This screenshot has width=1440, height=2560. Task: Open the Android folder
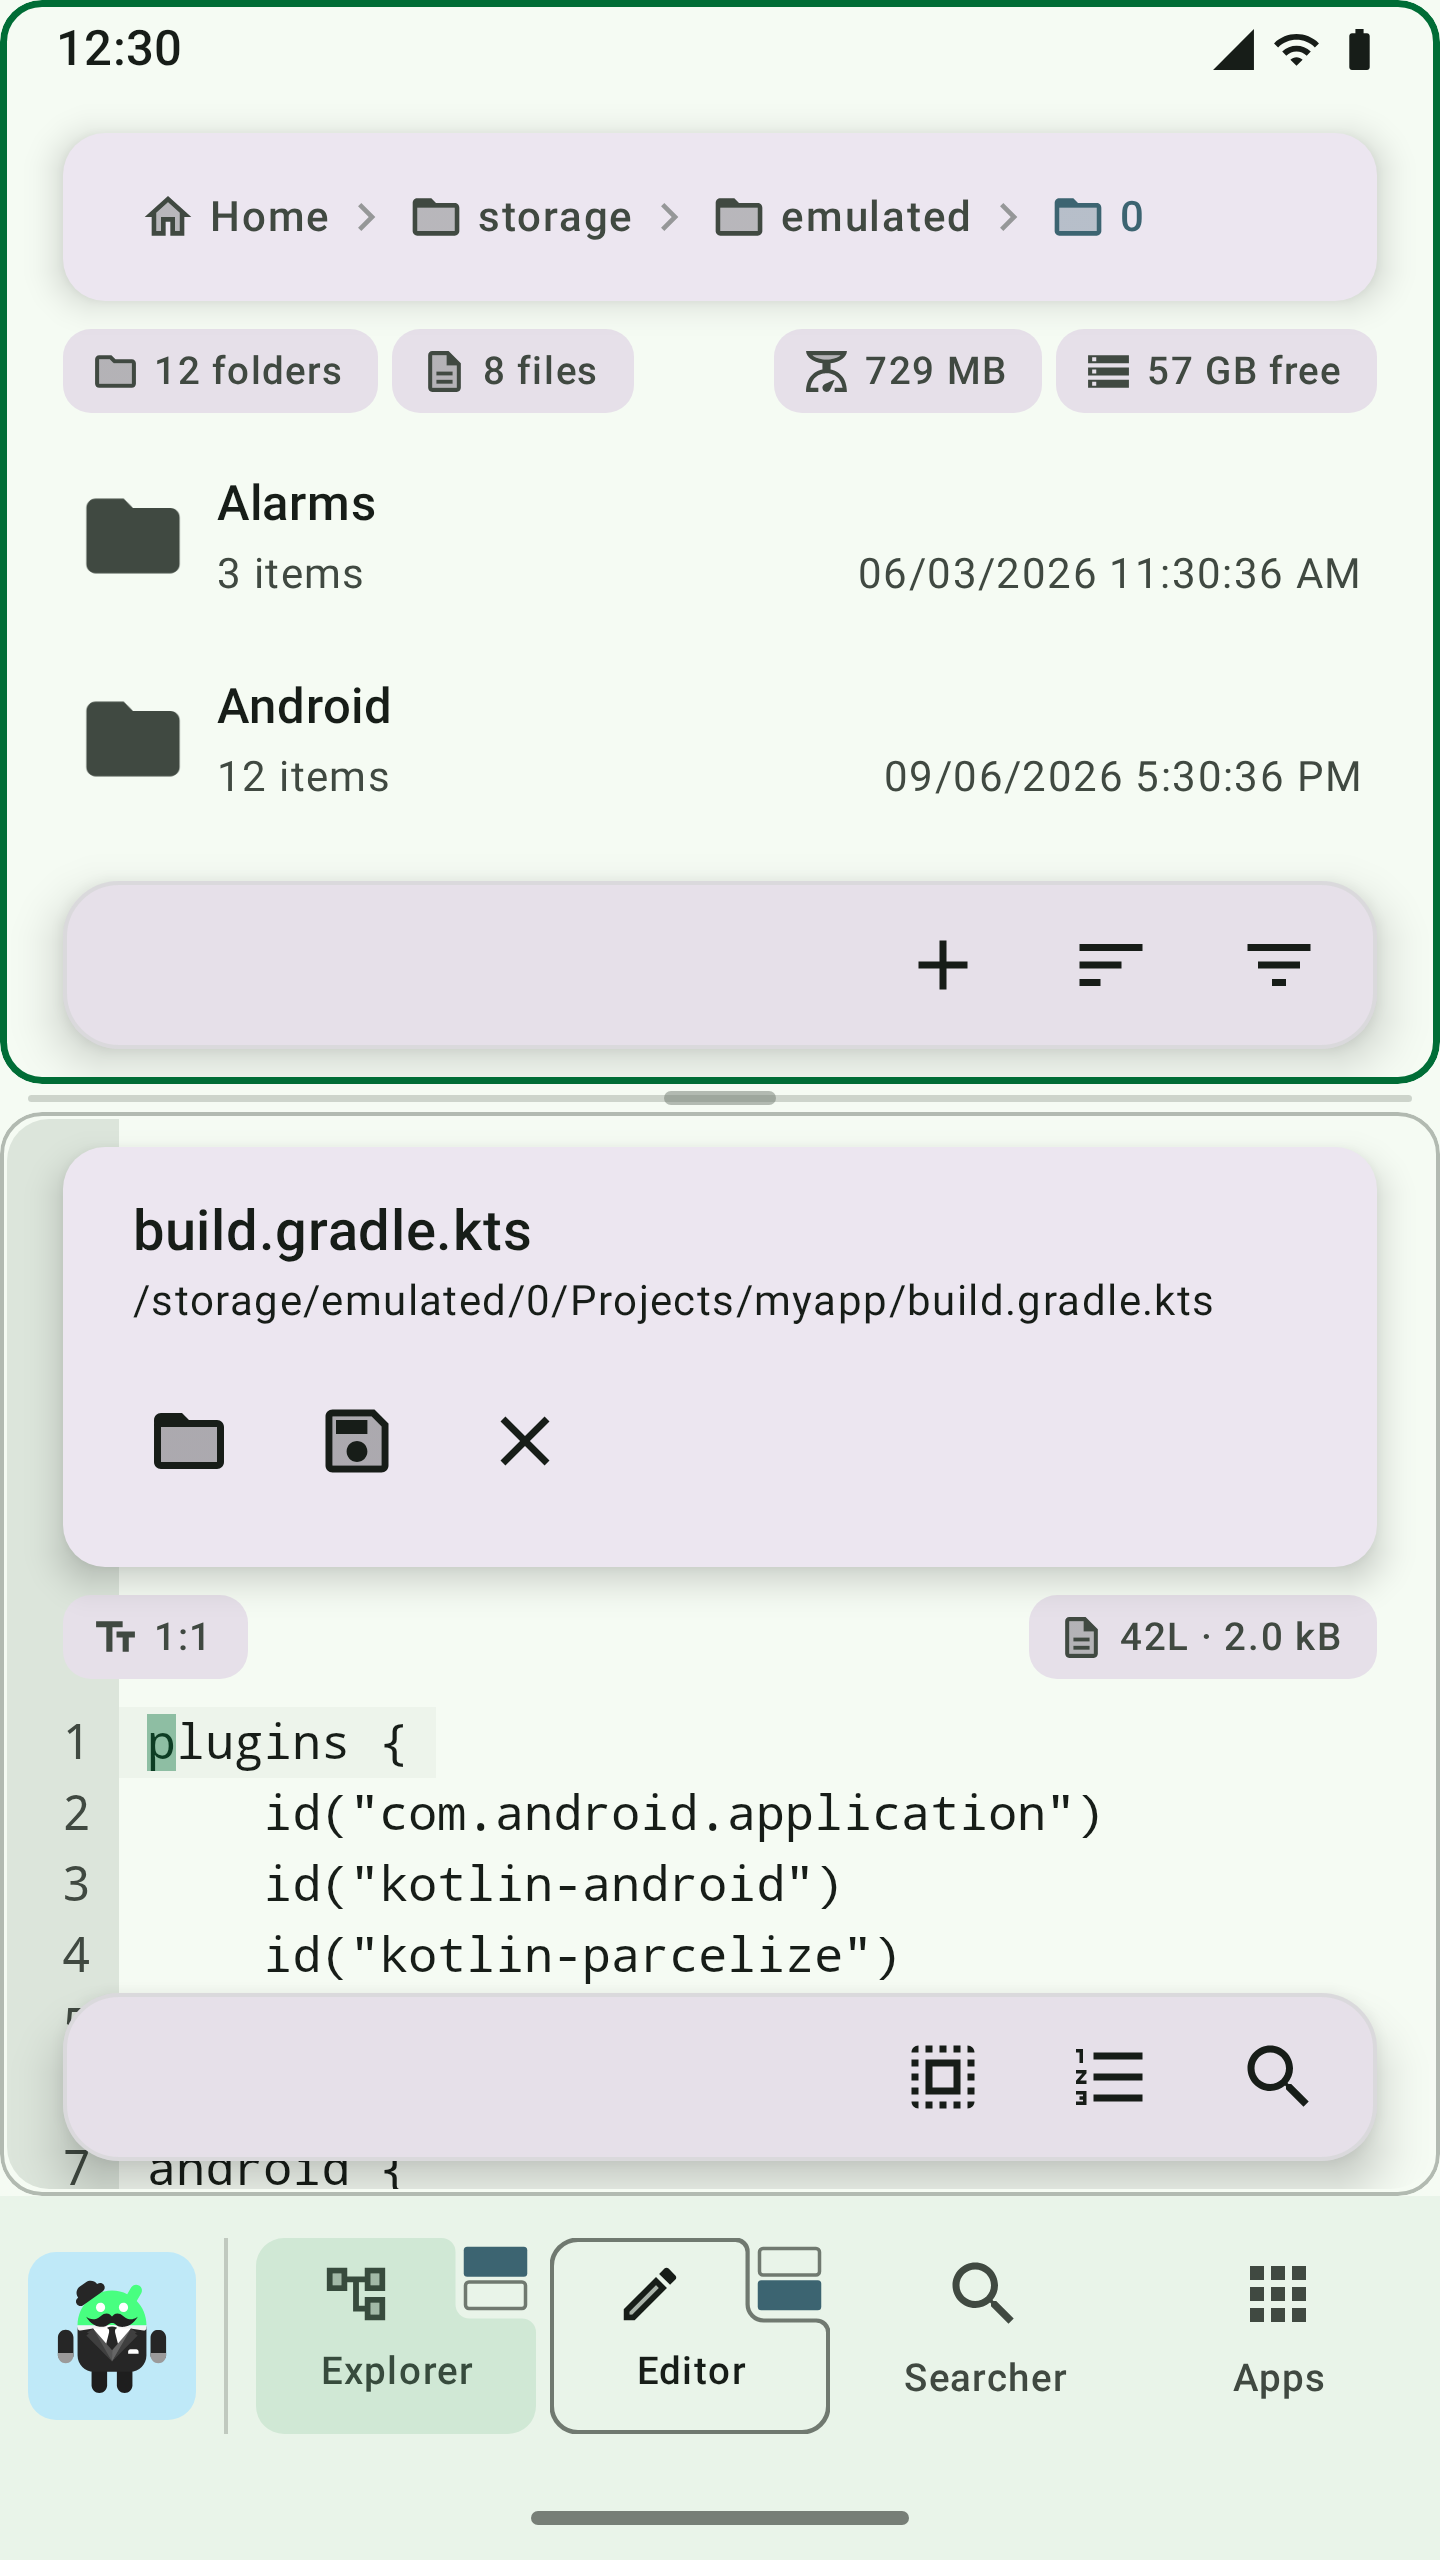pos(720,741)
